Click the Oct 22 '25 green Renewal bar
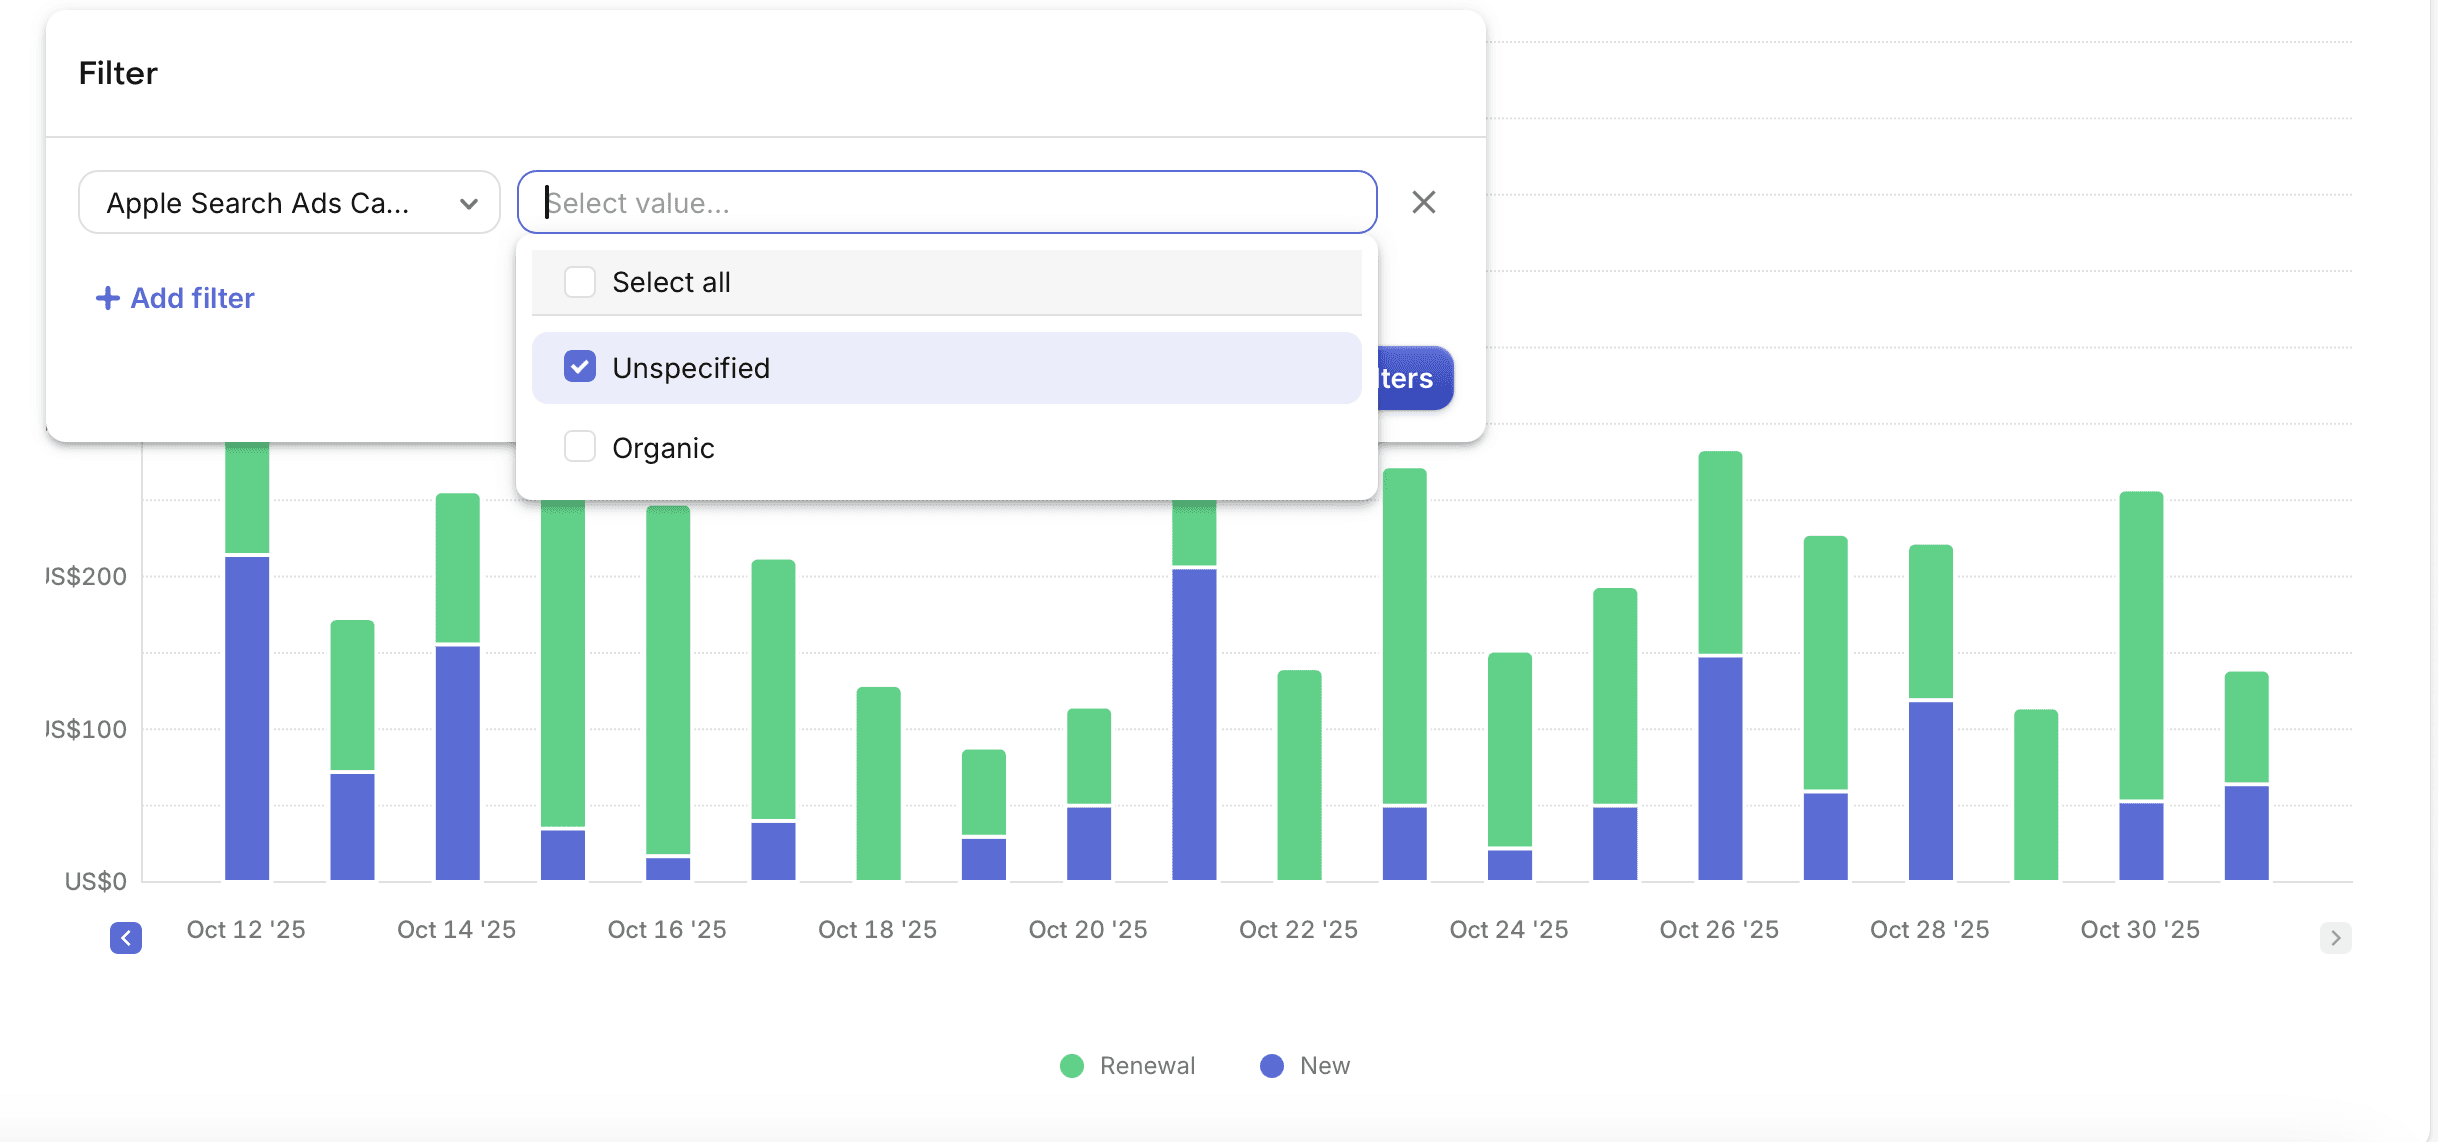This screenshot has width=2438, height=1142. click(x=1299, y=775)
